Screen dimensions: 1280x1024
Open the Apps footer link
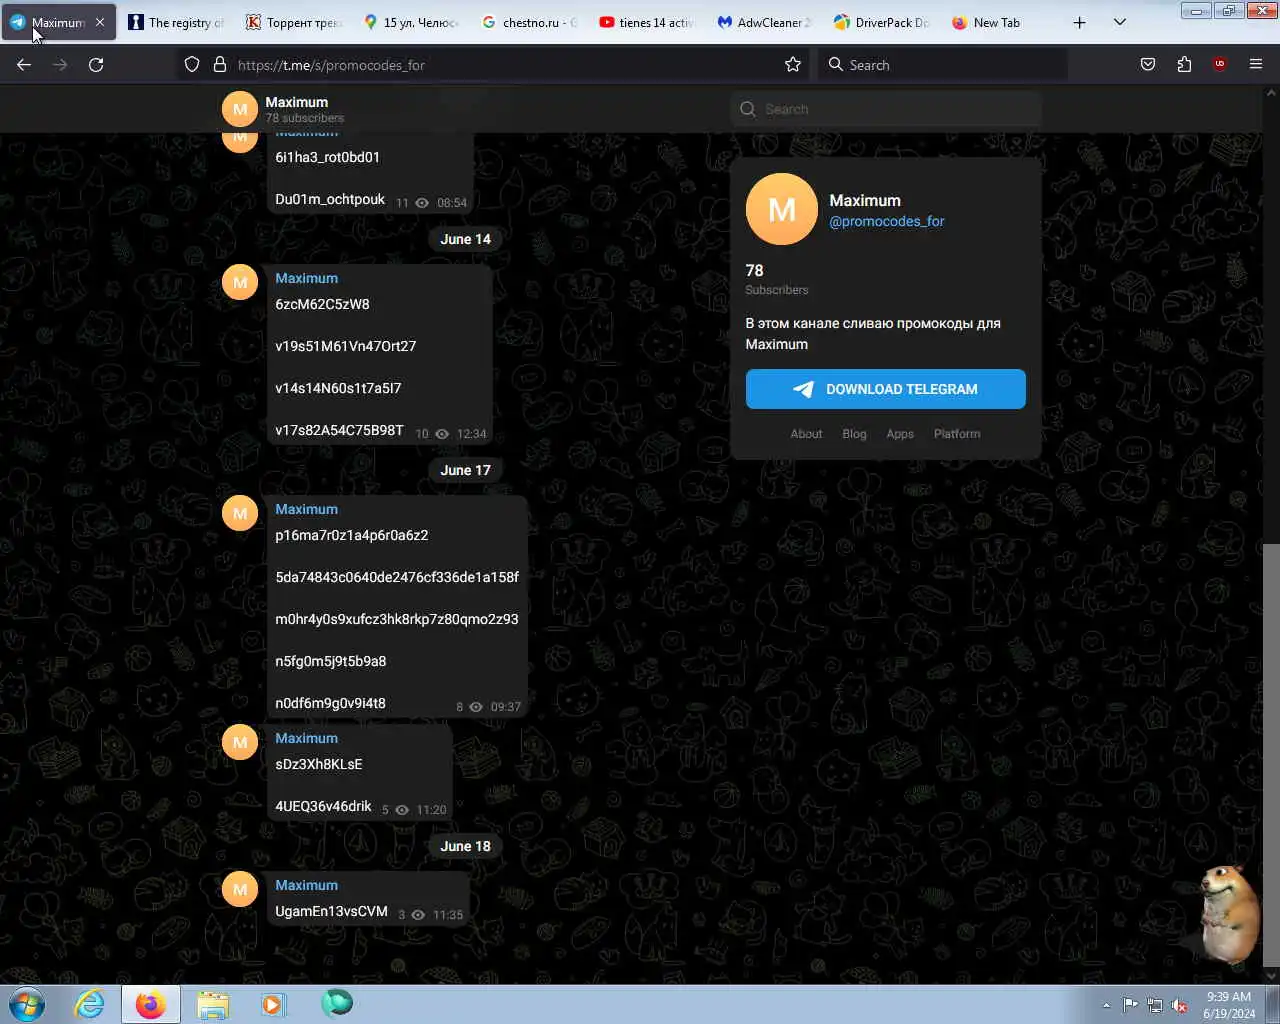pyautogui.click(x=900, y=434)
